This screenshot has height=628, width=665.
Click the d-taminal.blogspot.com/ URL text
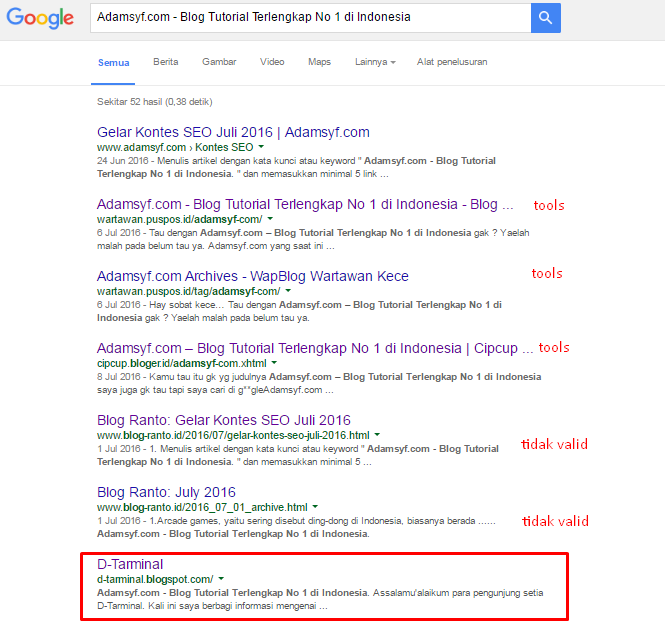[155, 580]
